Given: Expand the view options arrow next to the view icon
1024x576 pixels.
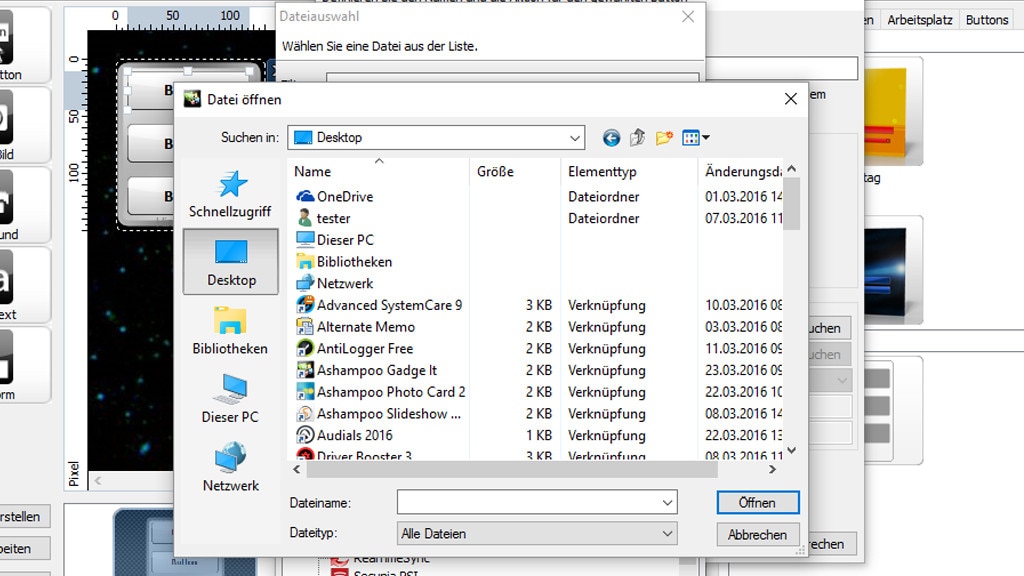Looking at the screenshot, I should (x=706, y=138).
